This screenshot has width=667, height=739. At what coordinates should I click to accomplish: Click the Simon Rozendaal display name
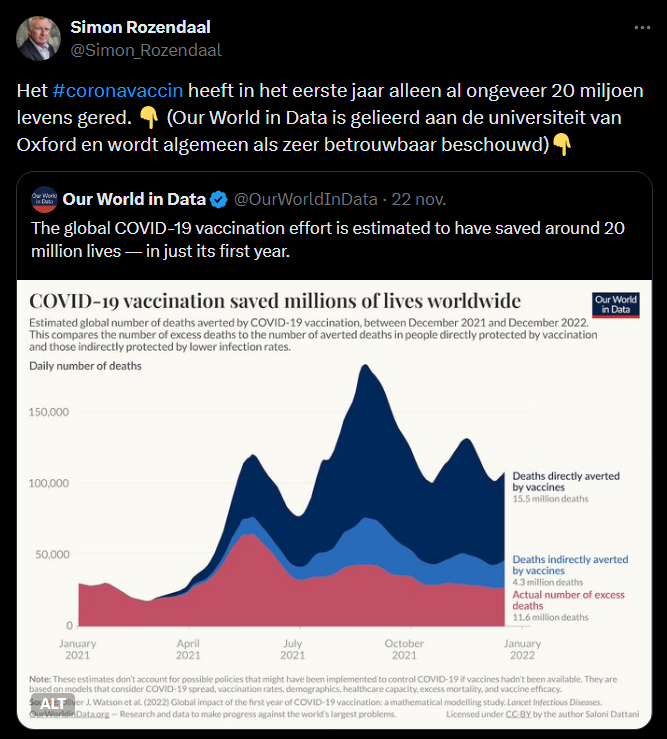(x=140, y=27)
